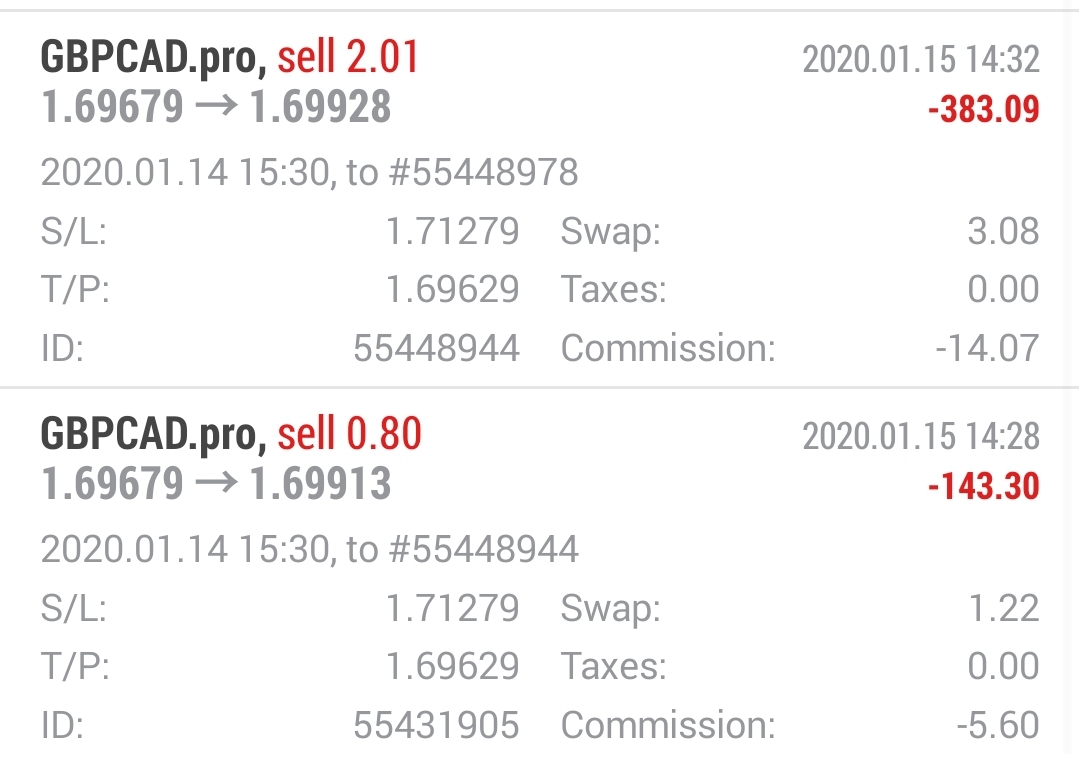
Task: Tap the sell 2.01 volume label
Action: point(348,57)
